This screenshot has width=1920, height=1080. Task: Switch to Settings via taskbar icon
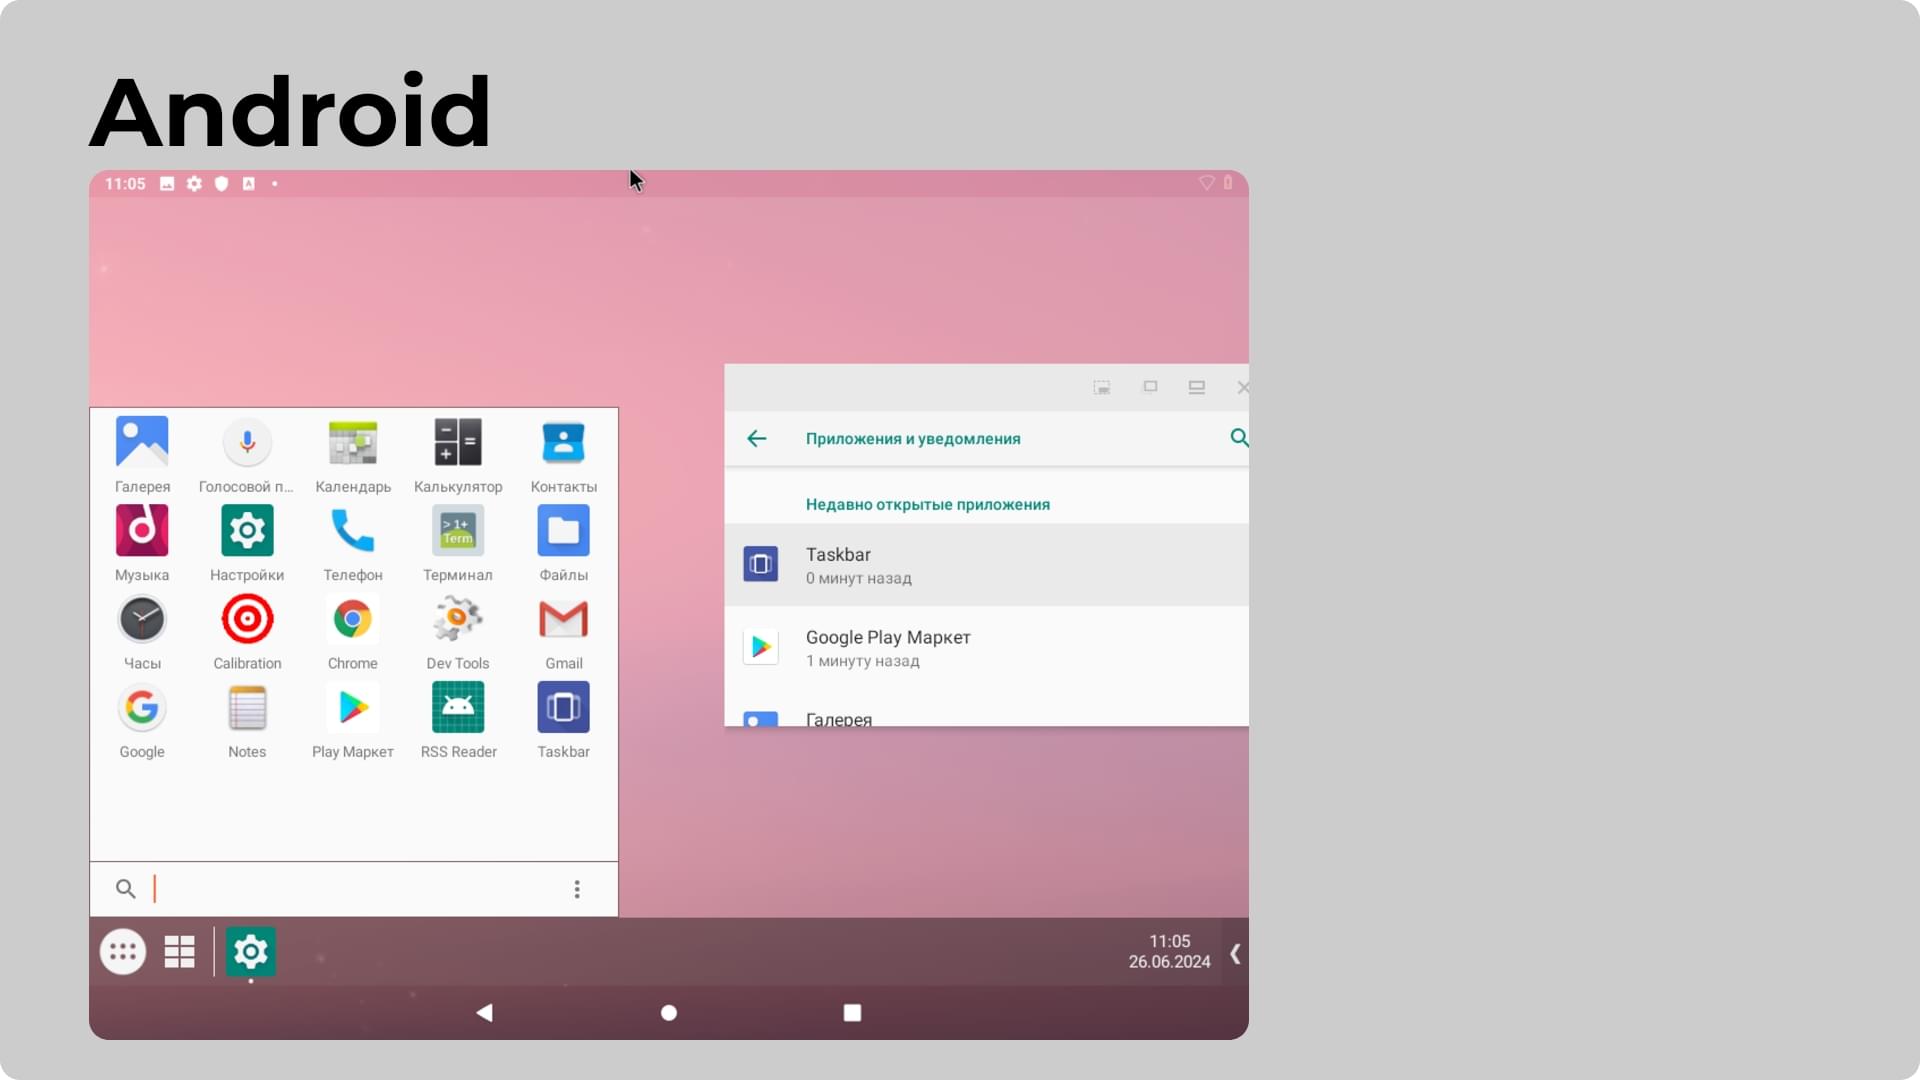coord(251,952)
